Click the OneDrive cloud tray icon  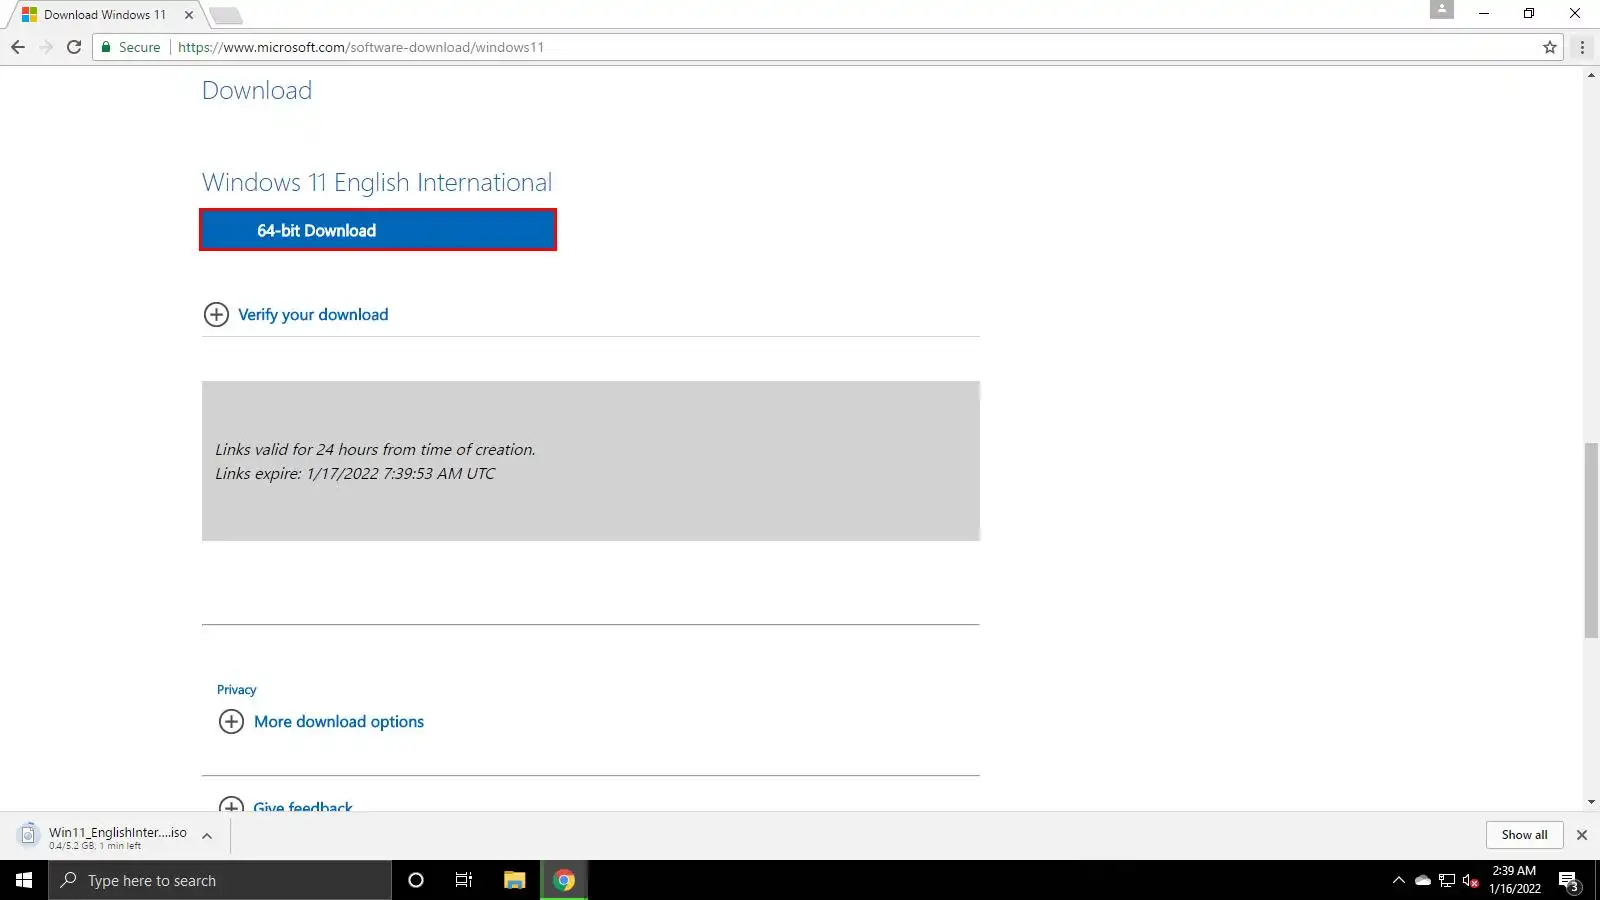tap(1422, 880)
